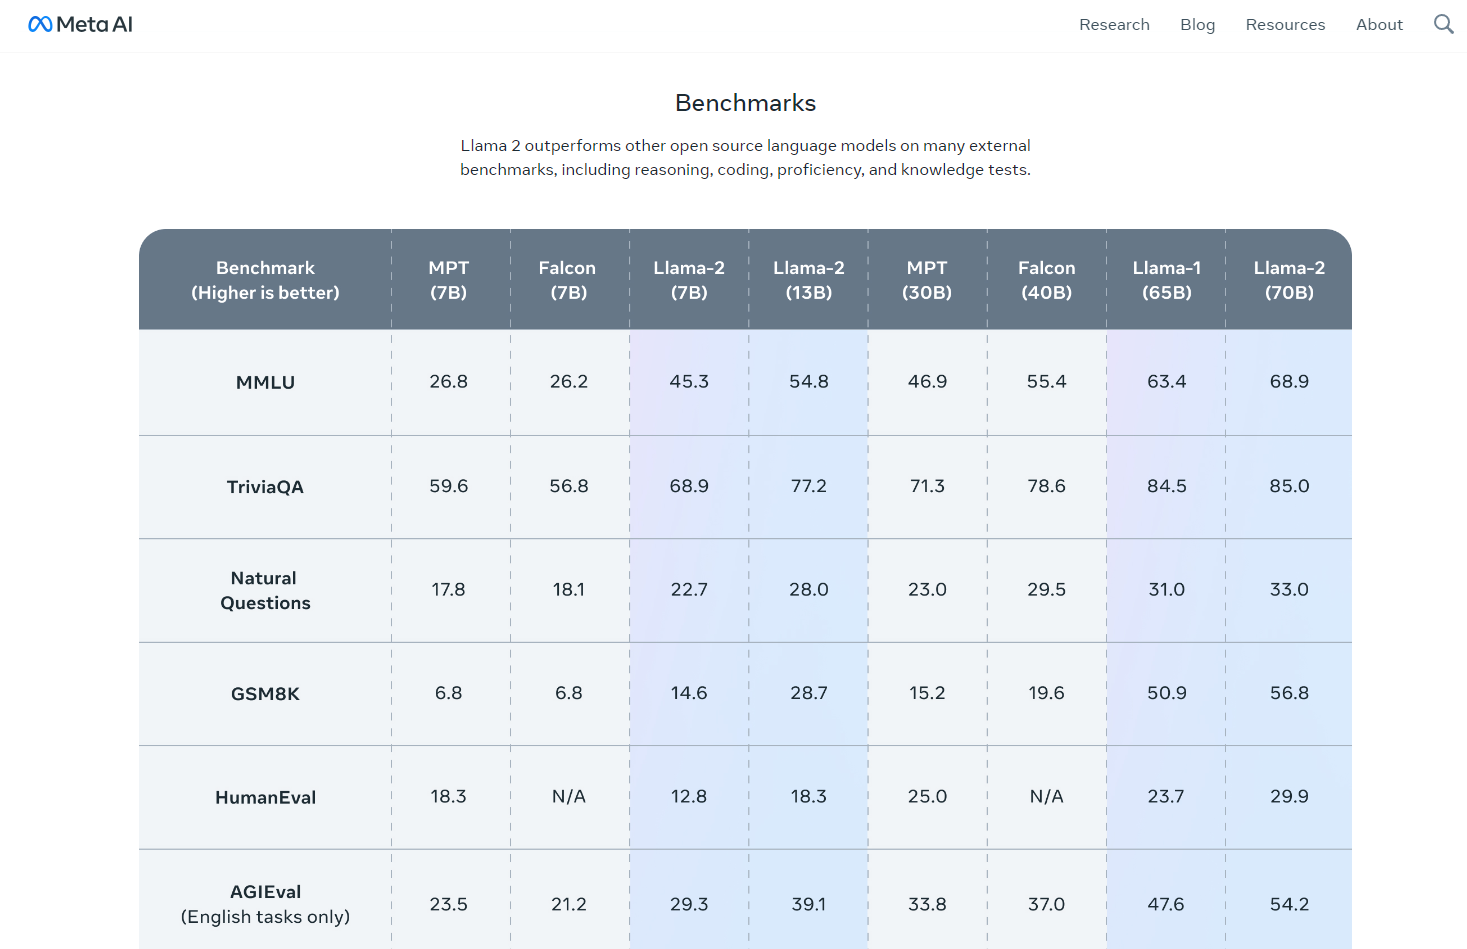Click MMLU value 26.2
The image size is (1467, 949).
[x=569, y=382]
